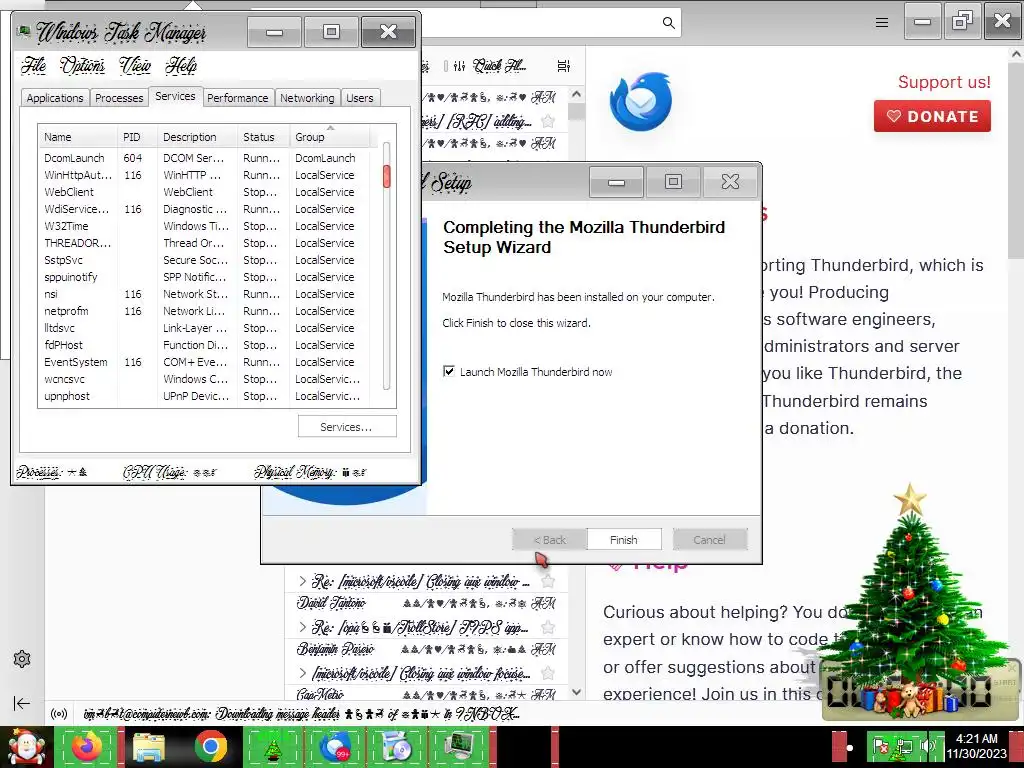Screen dimensions: 1024x768
Task: Click the Back button in setup wizard
Action: (550, 539)
